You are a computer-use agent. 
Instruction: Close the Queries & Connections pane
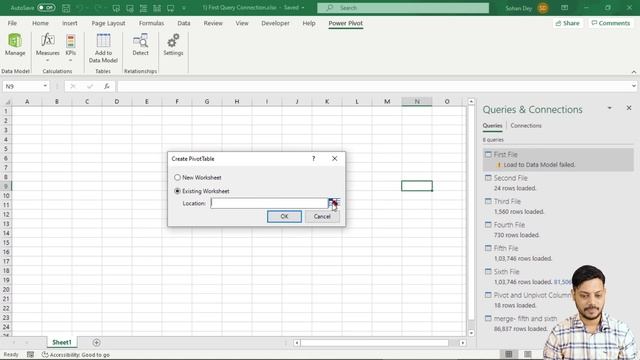coord(629,108)
